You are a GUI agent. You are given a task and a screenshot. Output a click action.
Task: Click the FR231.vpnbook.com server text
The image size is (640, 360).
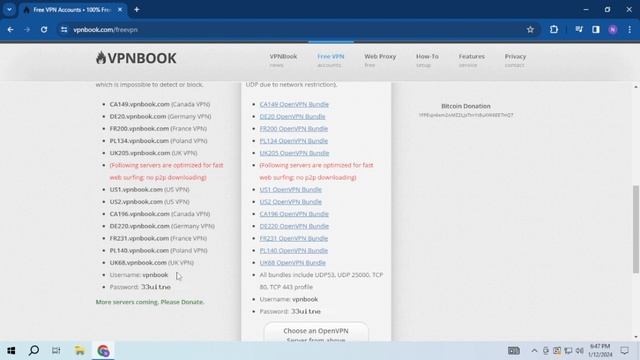pos(139,238)
